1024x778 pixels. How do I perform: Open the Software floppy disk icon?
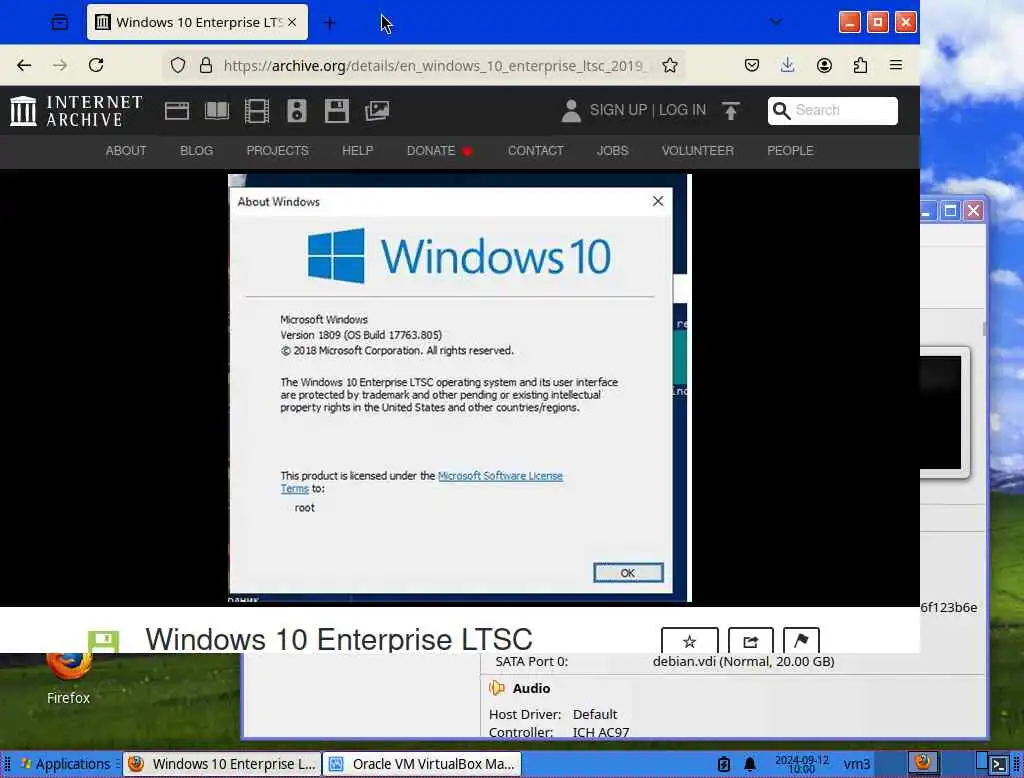[x=336, y=110]
